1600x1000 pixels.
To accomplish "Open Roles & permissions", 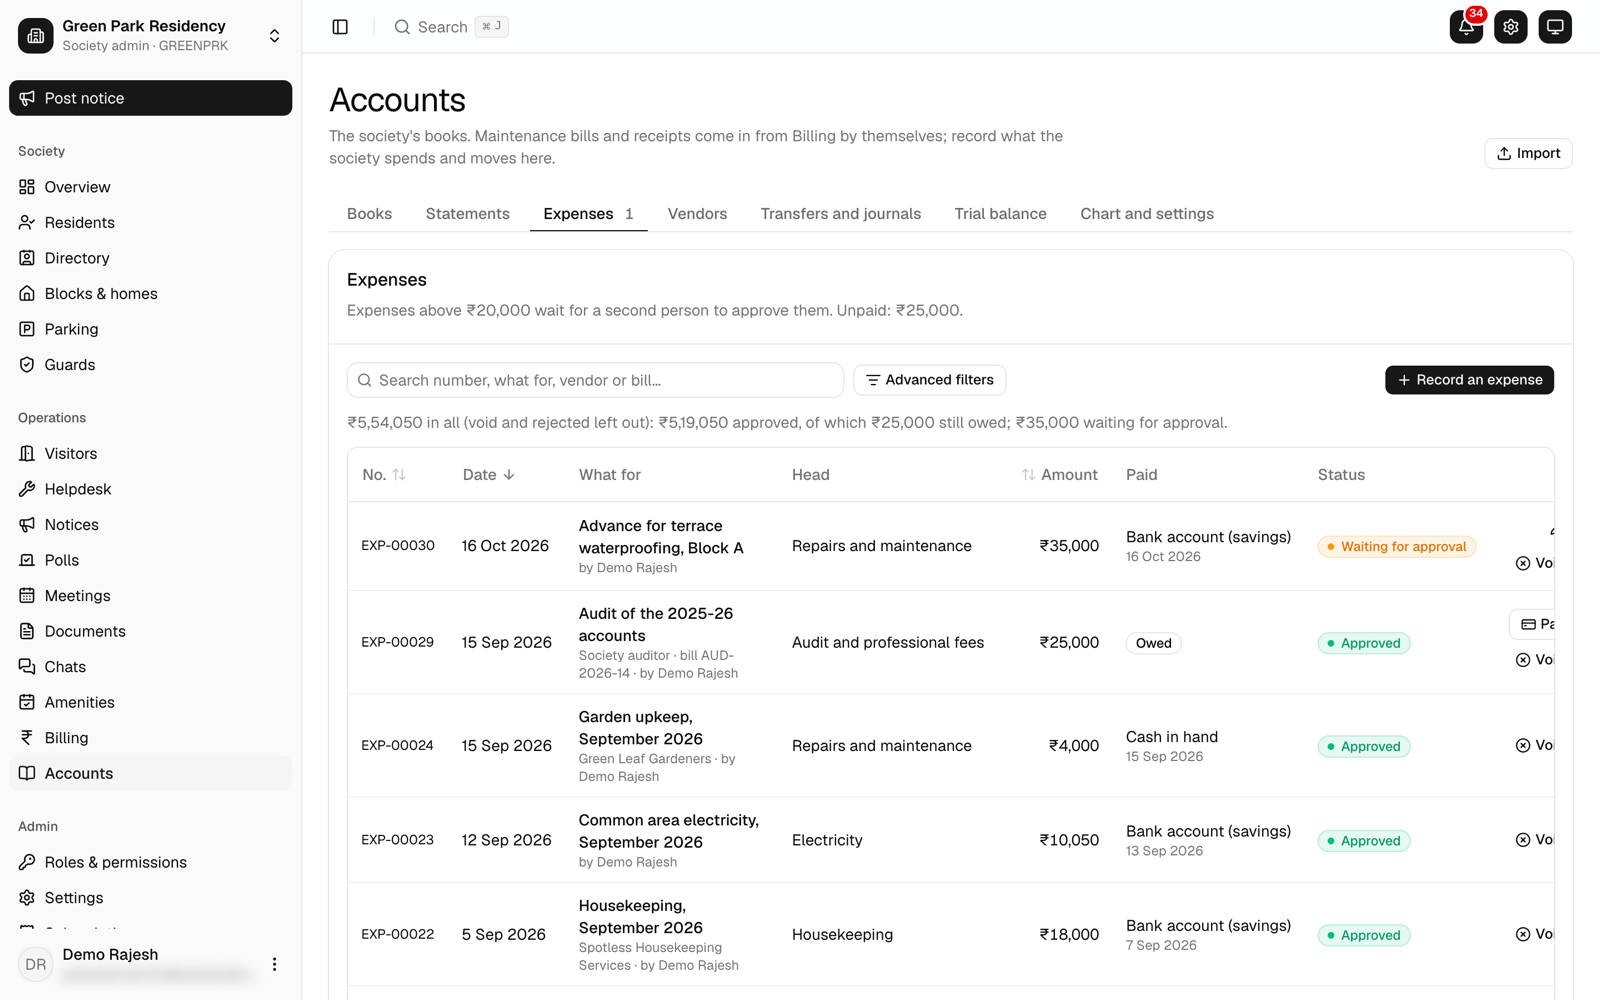I will [x=150, y=862].
